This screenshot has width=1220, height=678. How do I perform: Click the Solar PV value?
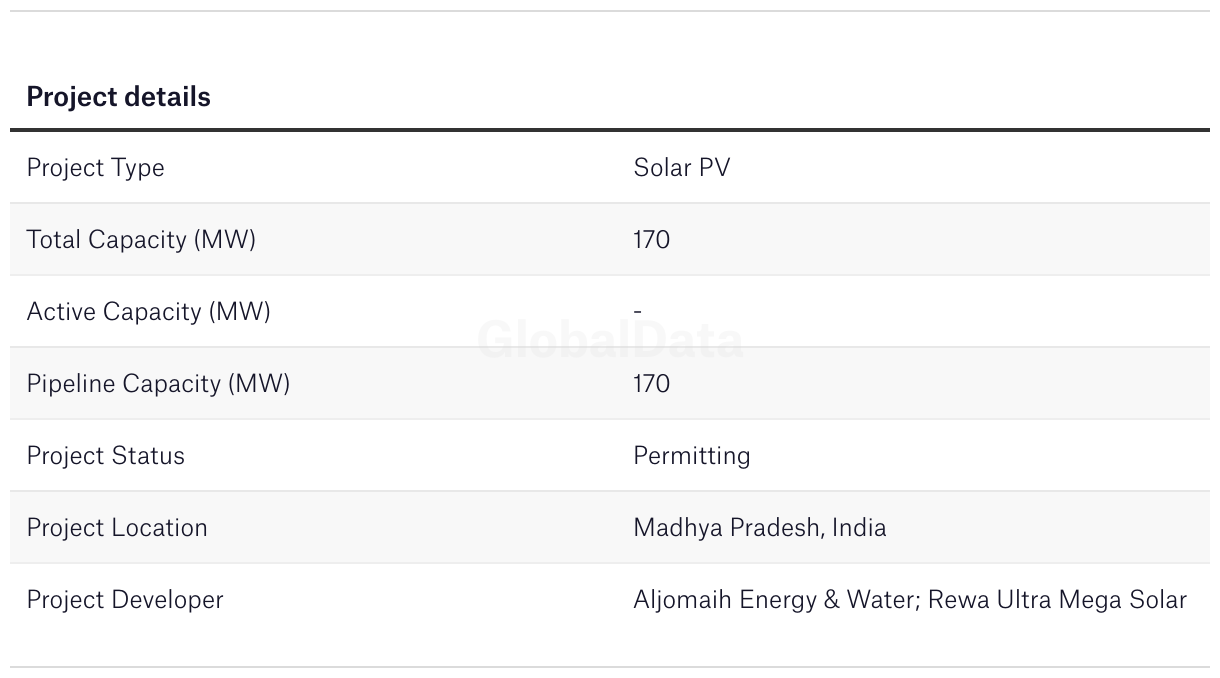coord(681,168)
